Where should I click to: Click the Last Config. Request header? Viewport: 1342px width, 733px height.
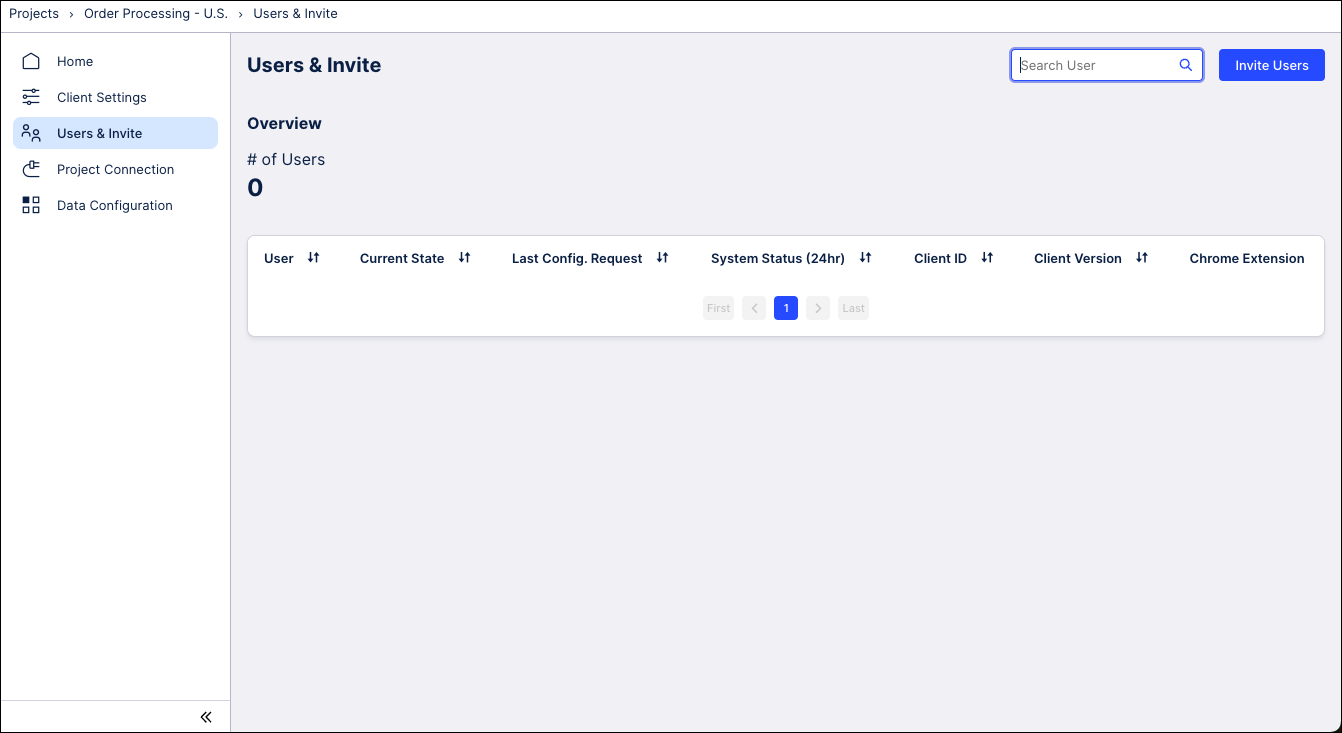tap(577, 258)
